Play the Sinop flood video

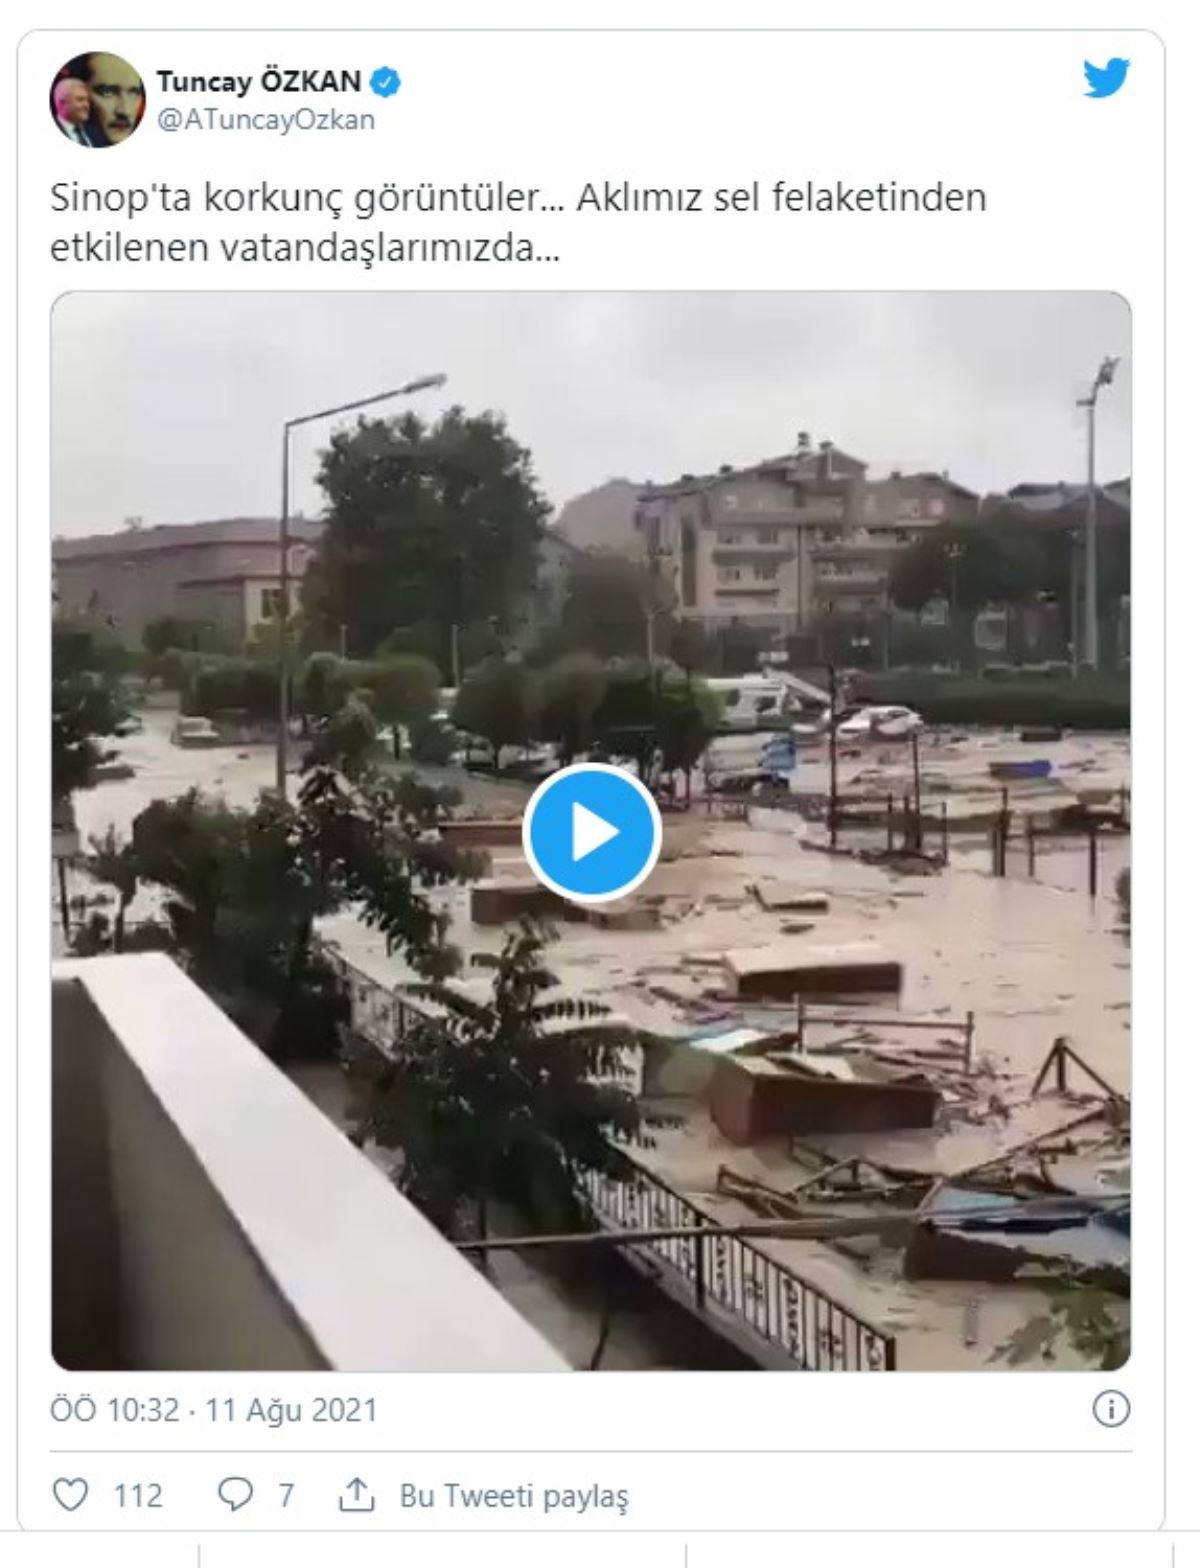[x=591, y=832]
